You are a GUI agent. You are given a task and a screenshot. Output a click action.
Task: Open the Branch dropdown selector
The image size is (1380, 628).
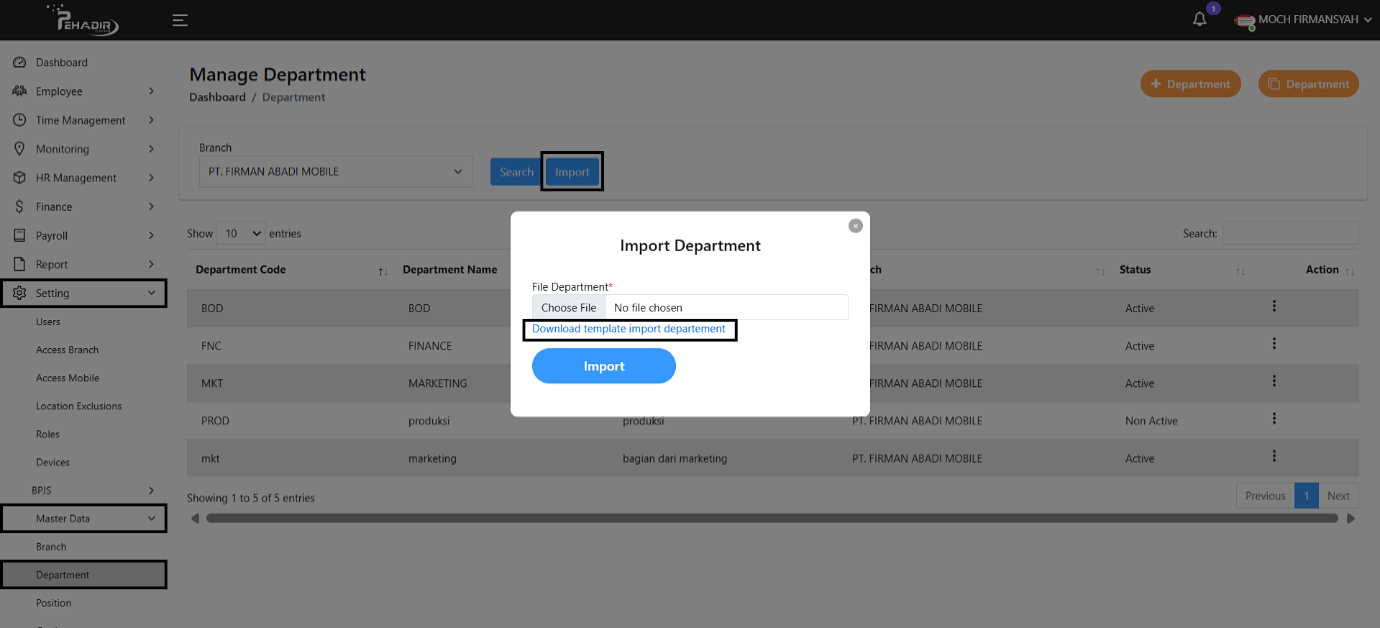pyautogui.click(x=336, y=172)
